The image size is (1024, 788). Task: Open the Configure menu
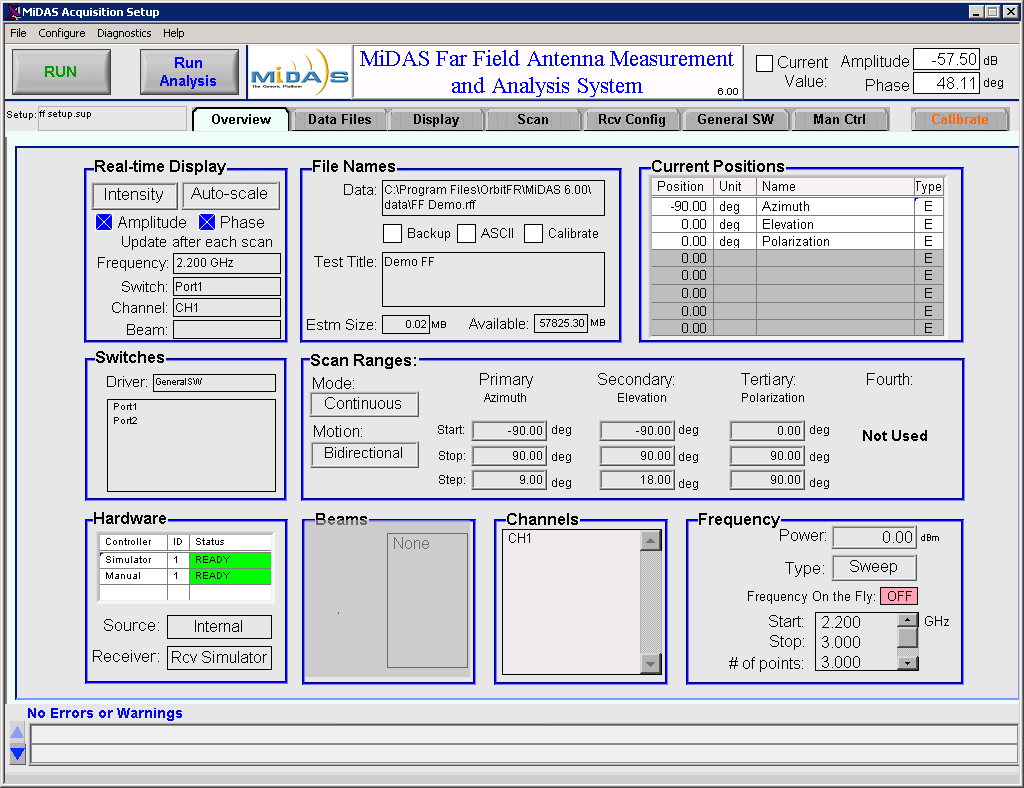point(61,33)
